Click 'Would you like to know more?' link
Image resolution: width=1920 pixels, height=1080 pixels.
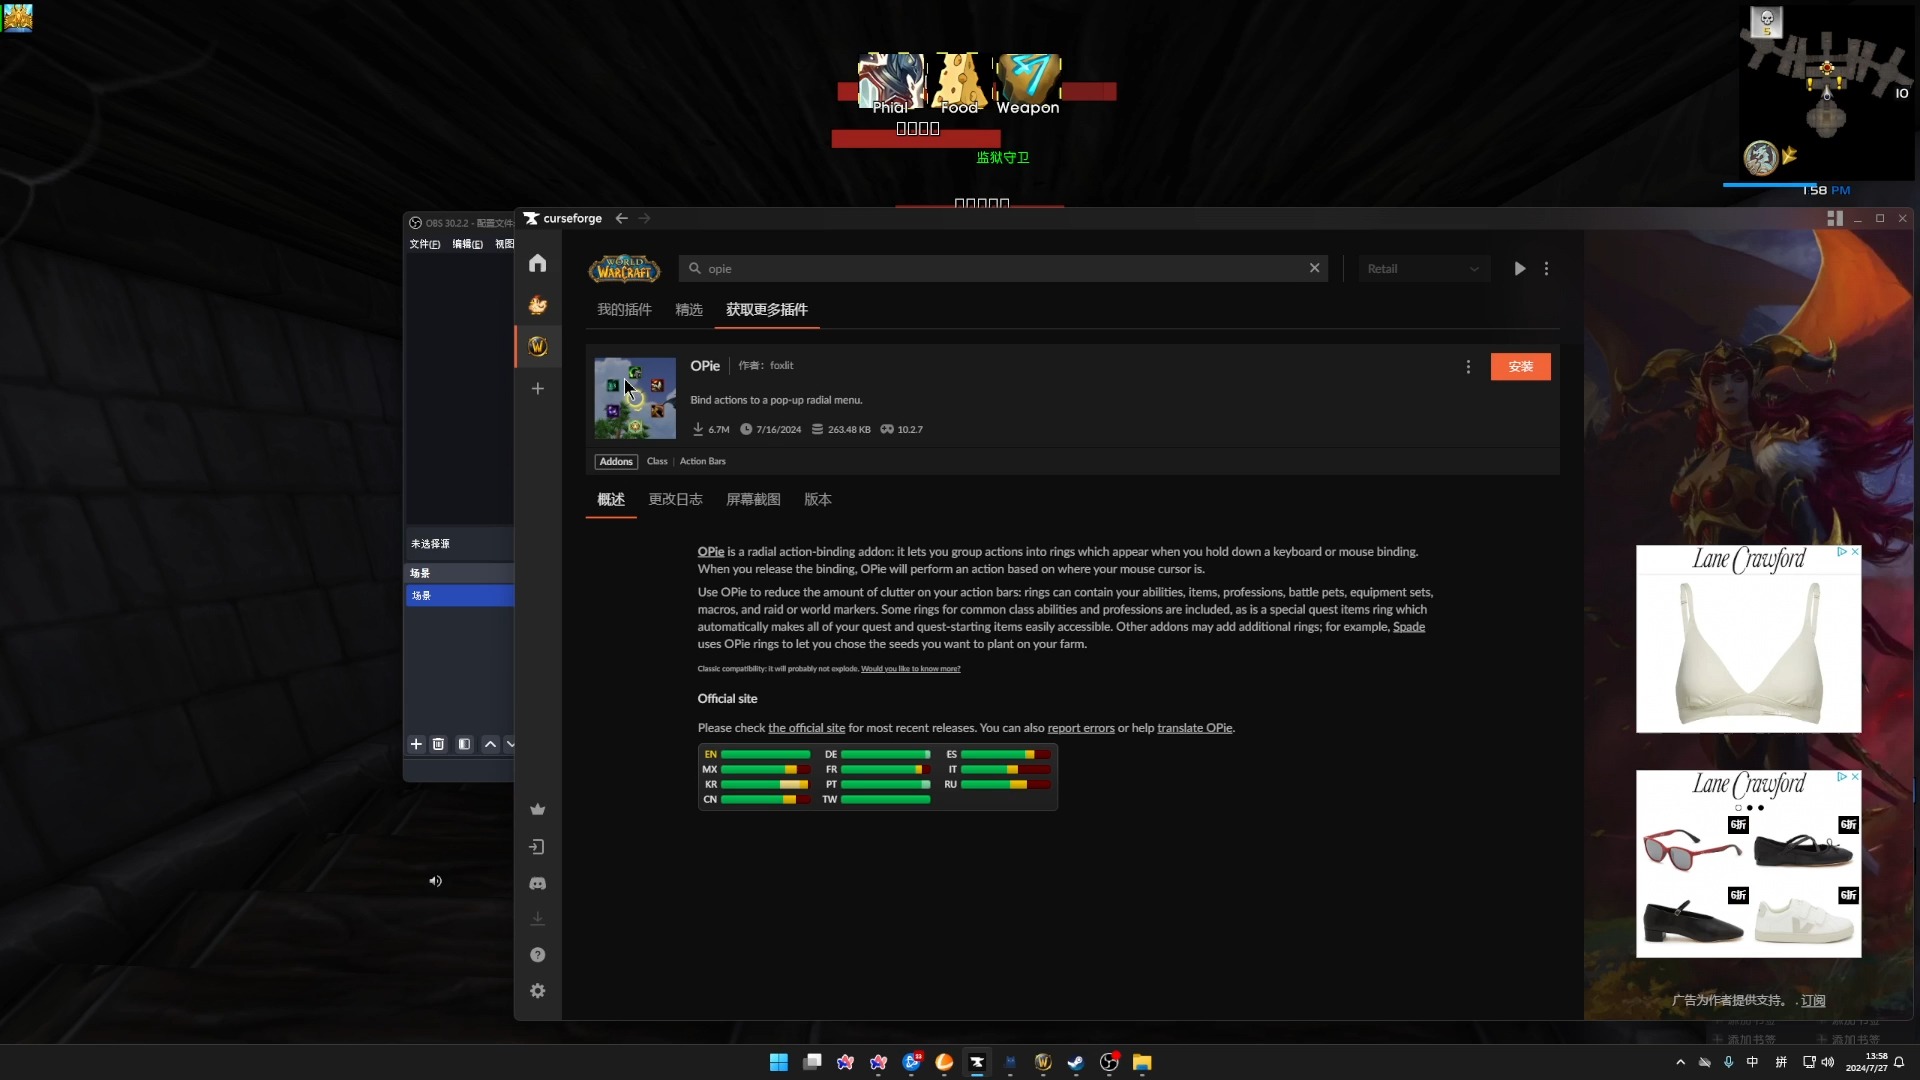click(x=910, y=669)
